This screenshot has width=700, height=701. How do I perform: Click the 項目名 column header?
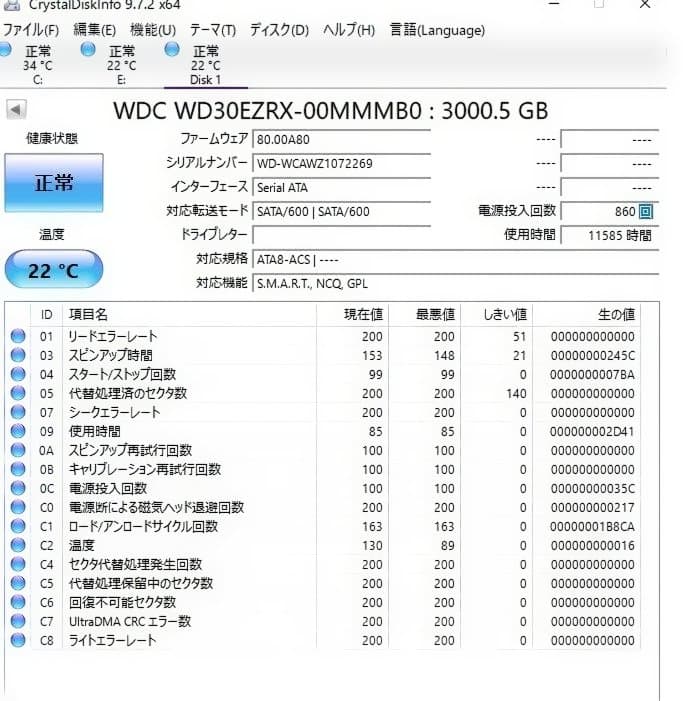tap(190, 315)
